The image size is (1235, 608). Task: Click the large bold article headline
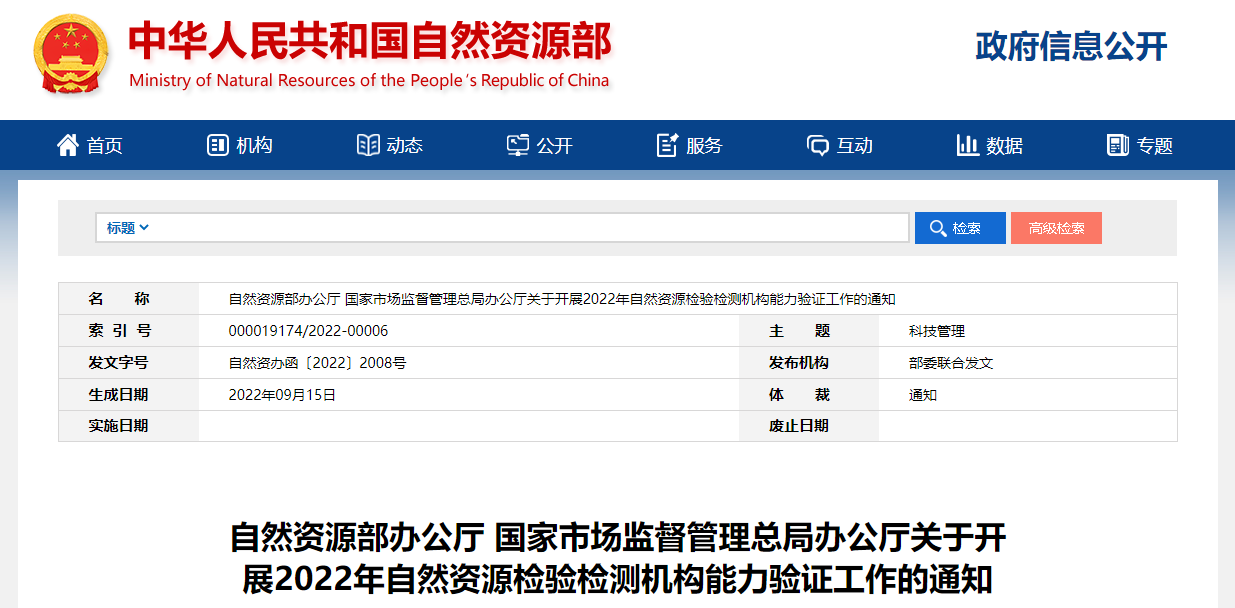617,558
